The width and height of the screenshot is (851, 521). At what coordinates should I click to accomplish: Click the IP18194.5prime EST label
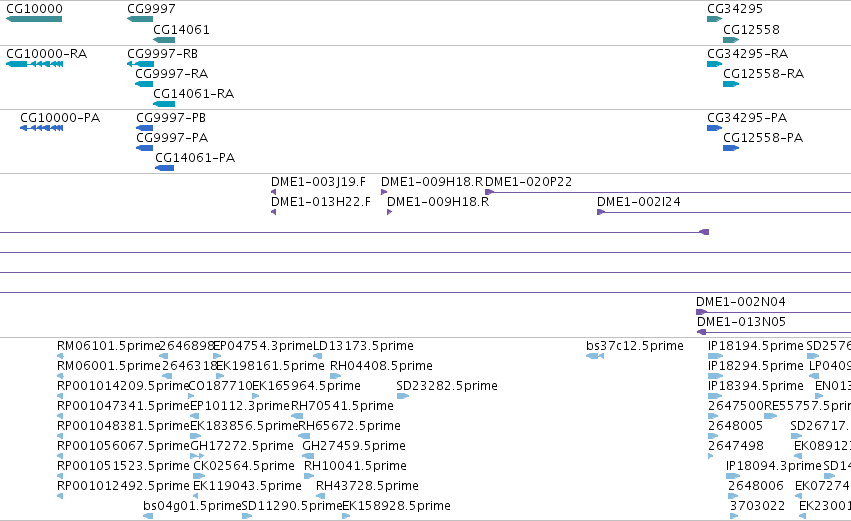756,346
